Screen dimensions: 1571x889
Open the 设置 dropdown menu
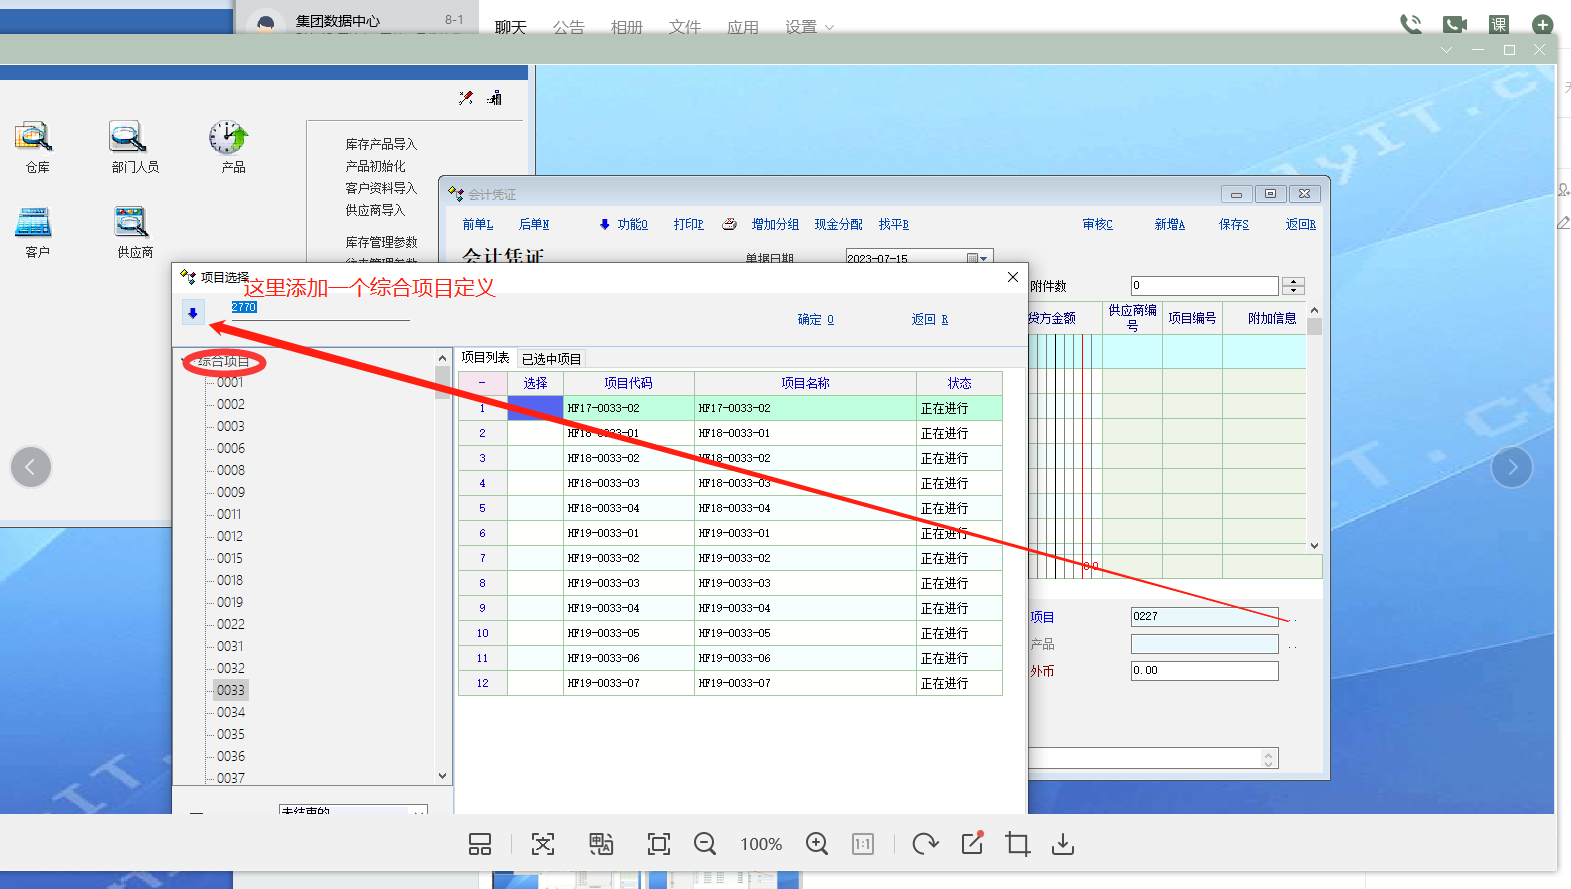(809, 27)
